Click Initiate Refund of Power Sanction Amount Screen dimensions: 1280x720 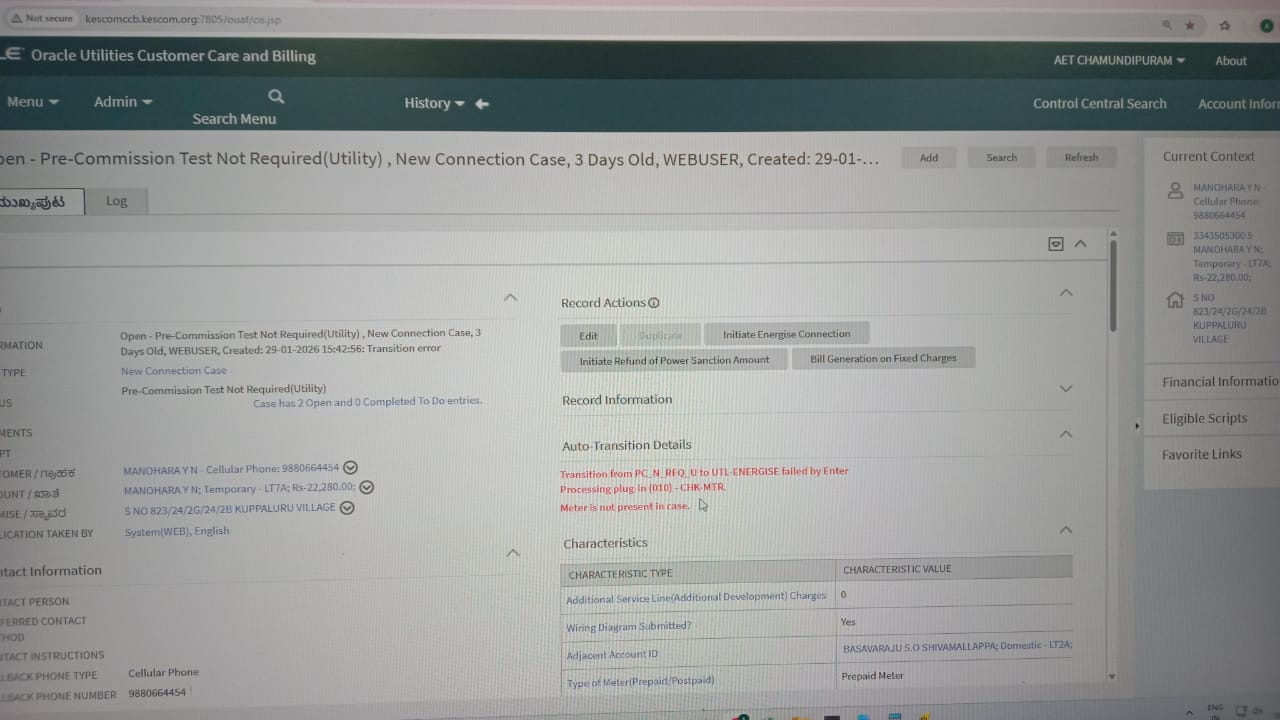click(675, 360)
